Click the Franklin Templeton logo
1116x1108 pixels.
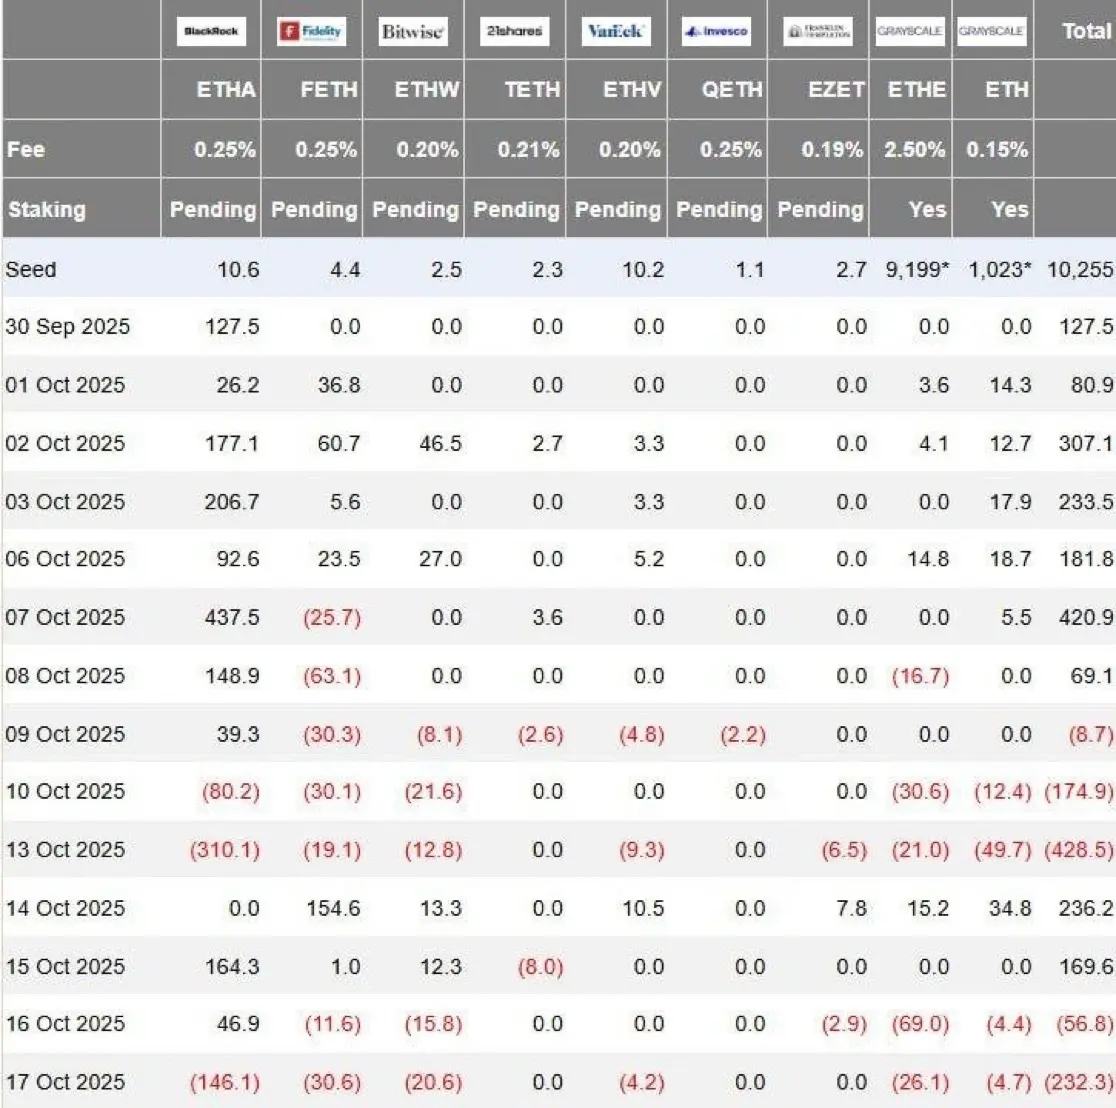(x=818, y=31)
